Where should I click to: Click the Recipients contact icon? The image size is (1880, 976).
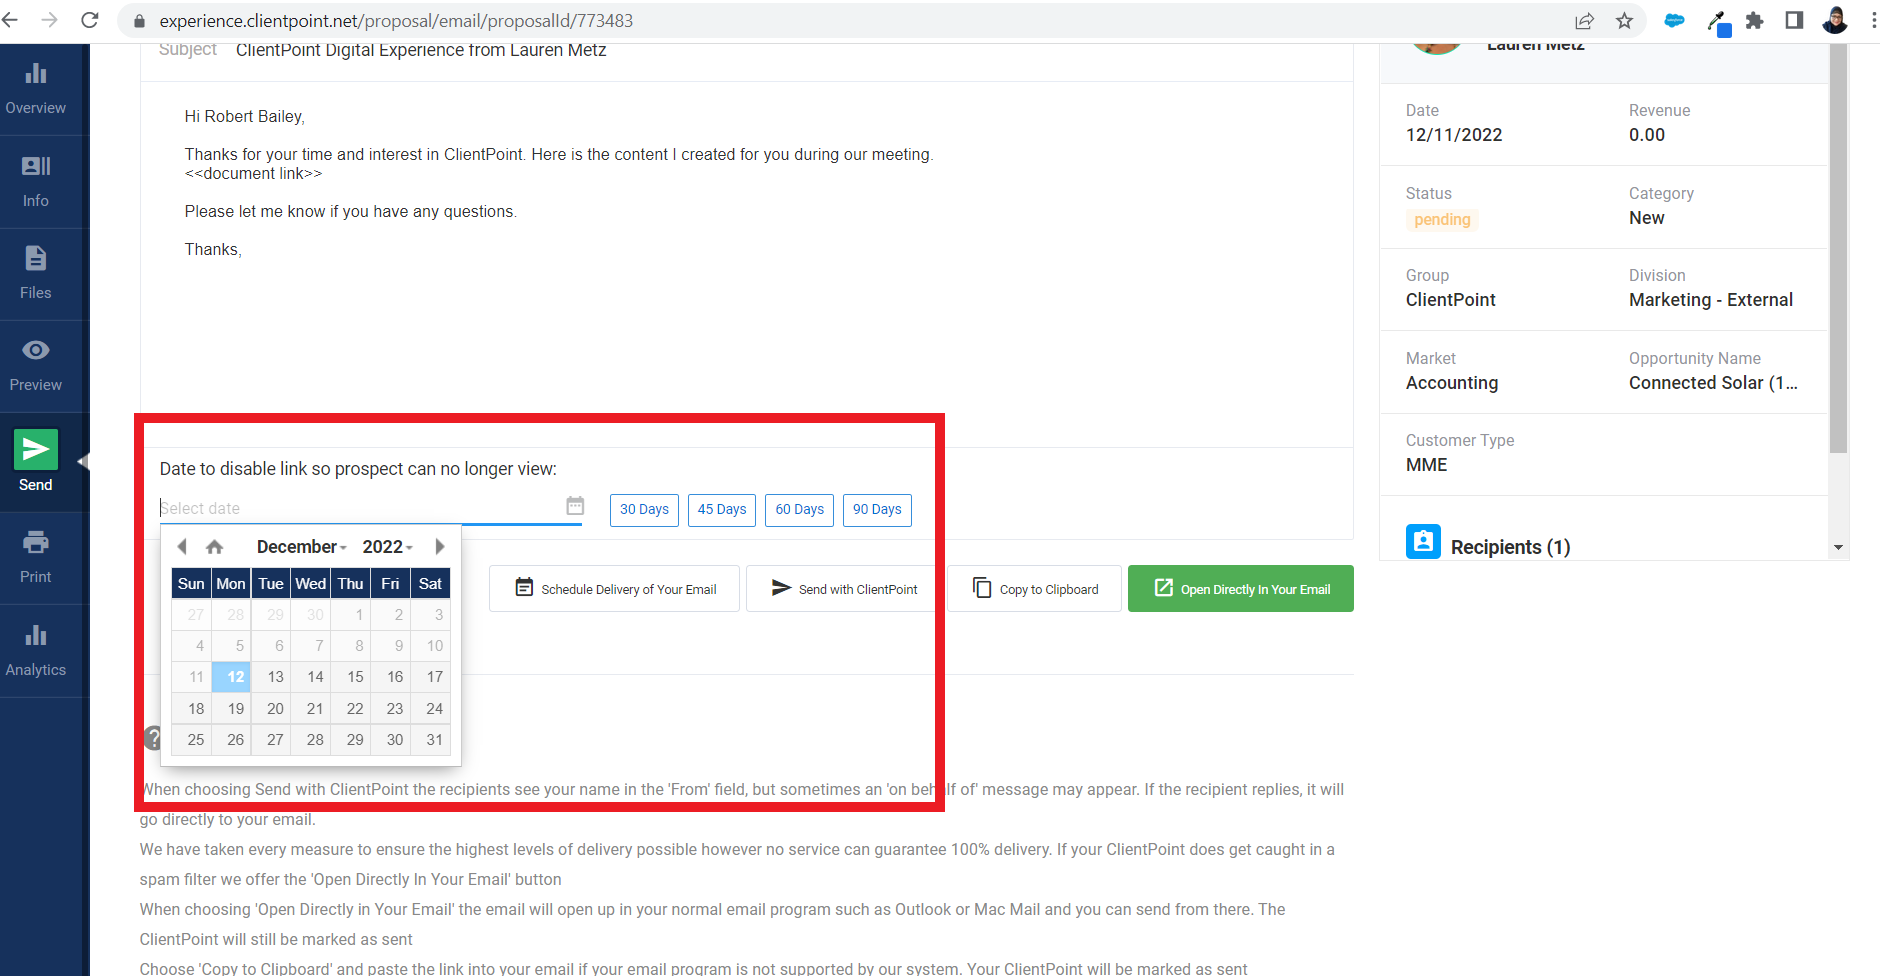1423,541
